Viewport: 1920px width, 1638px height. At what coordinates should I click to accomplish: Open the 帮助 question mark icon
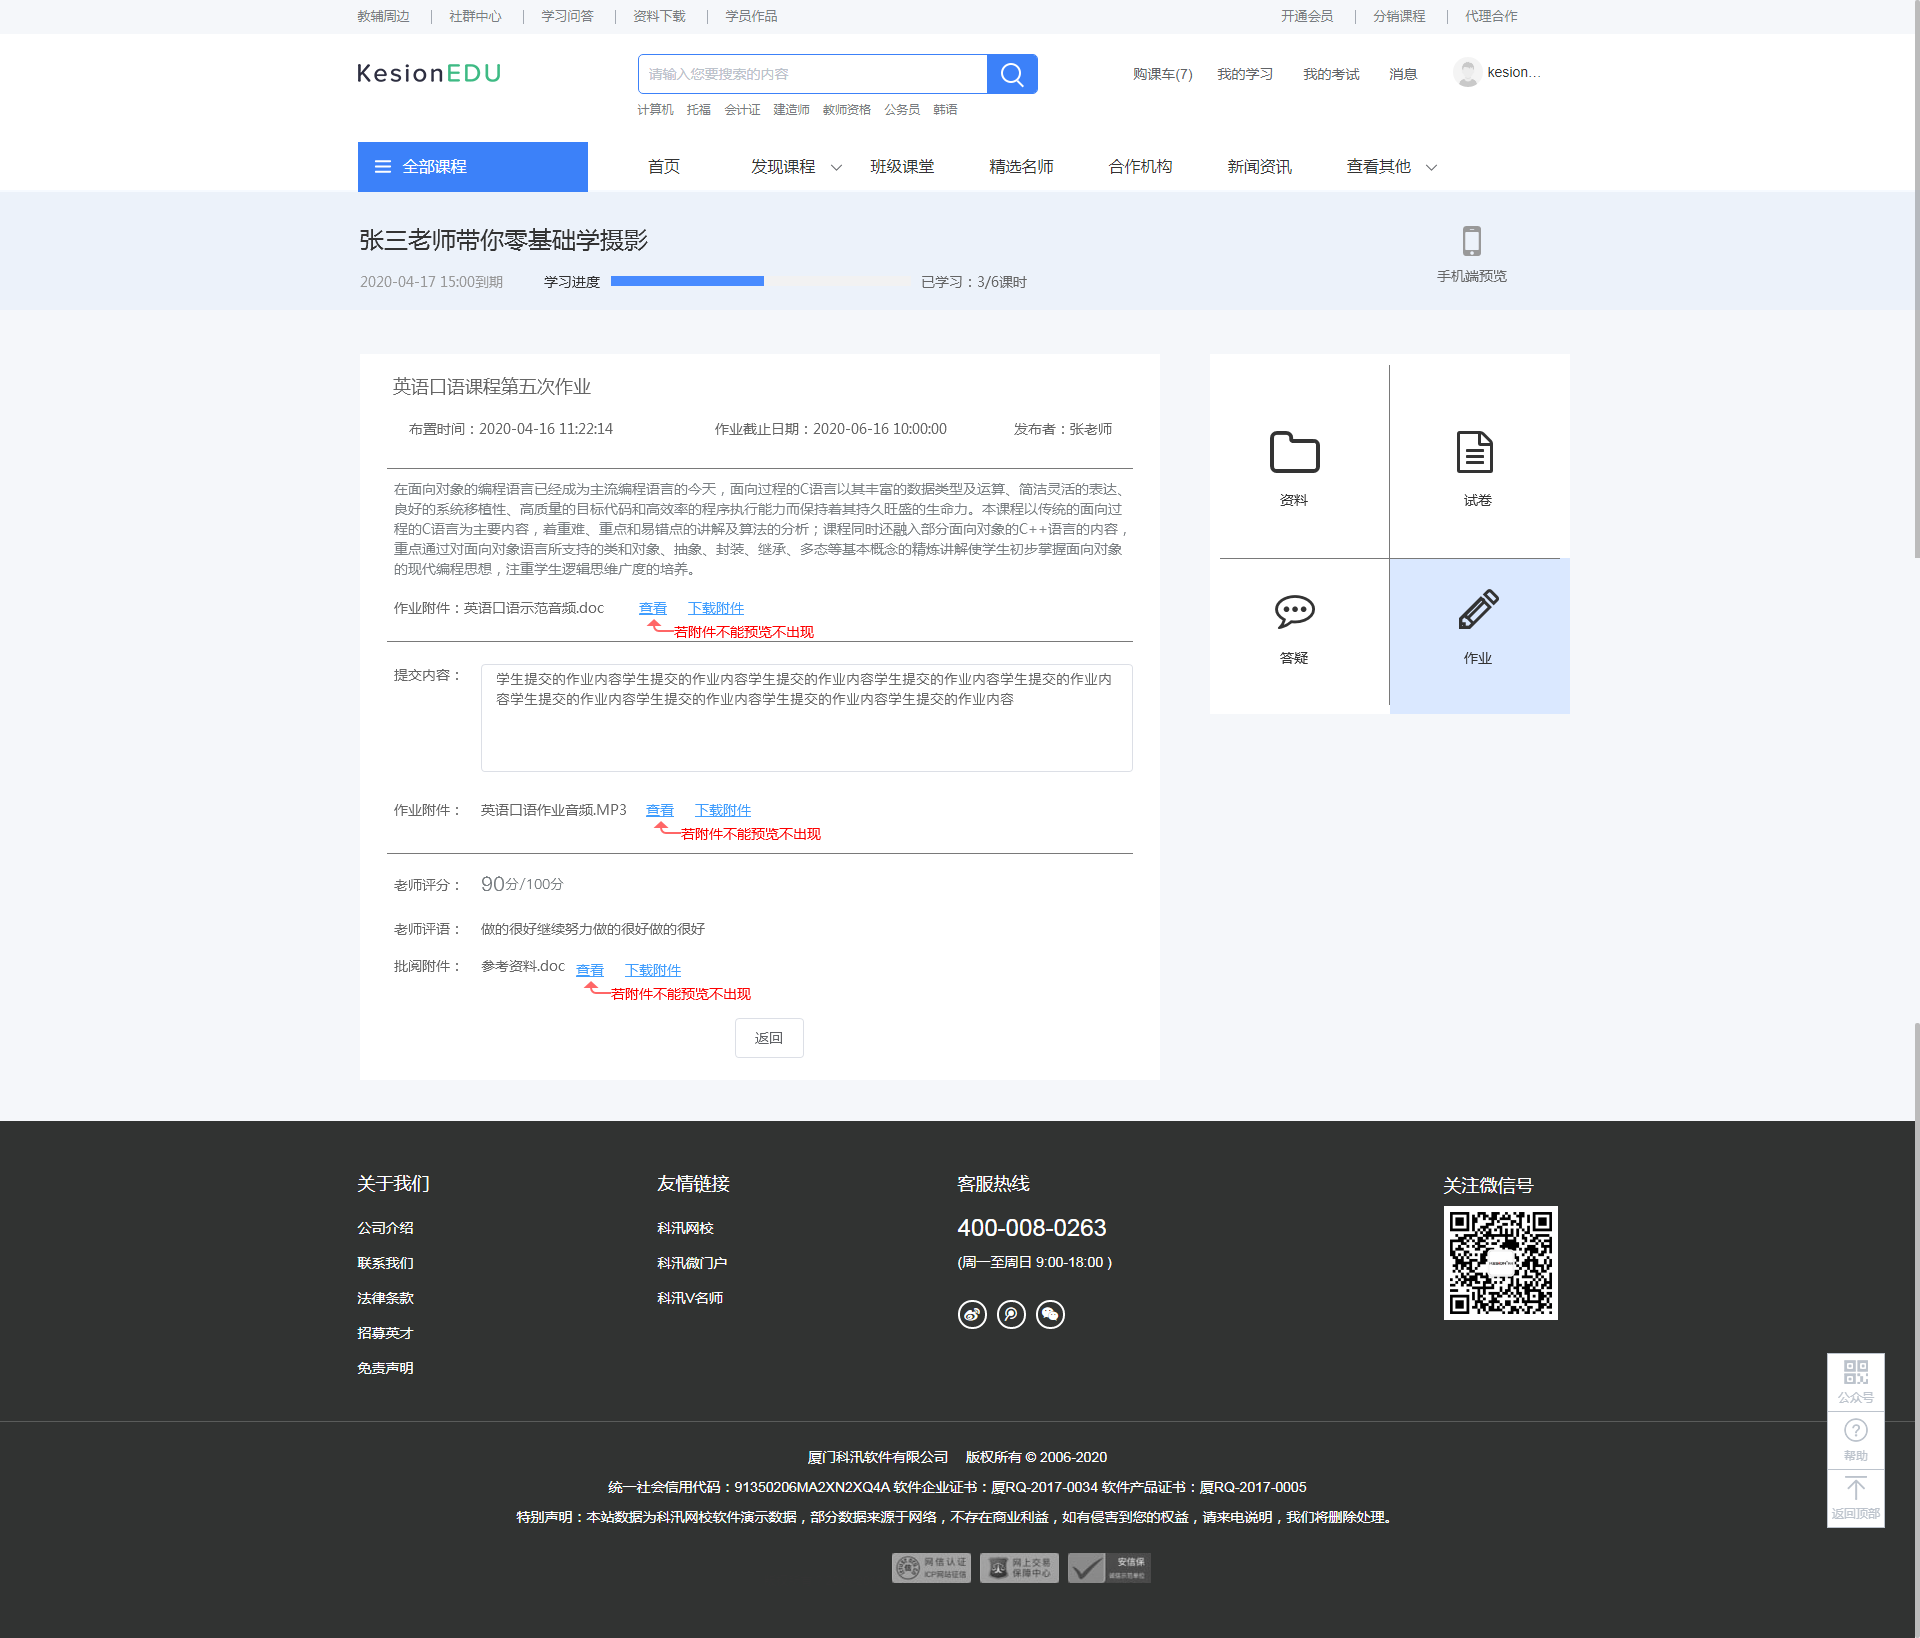(x=1855, y=1431)
